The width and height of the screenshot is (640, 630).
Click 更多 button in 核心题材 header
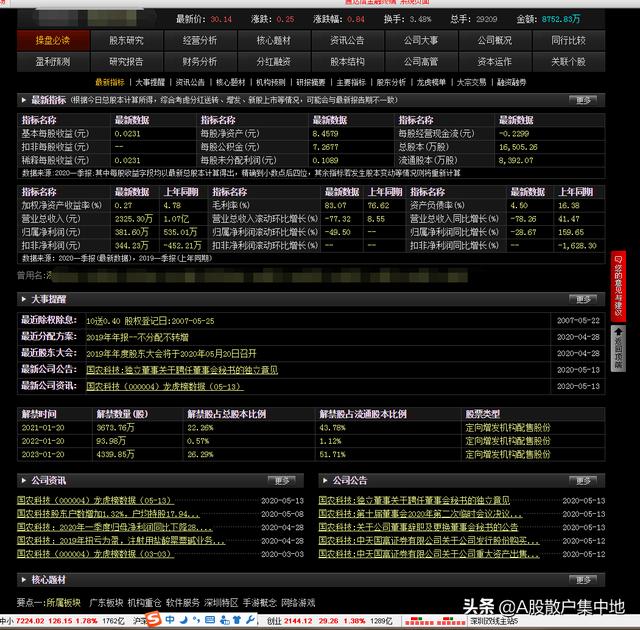[583, 579]
